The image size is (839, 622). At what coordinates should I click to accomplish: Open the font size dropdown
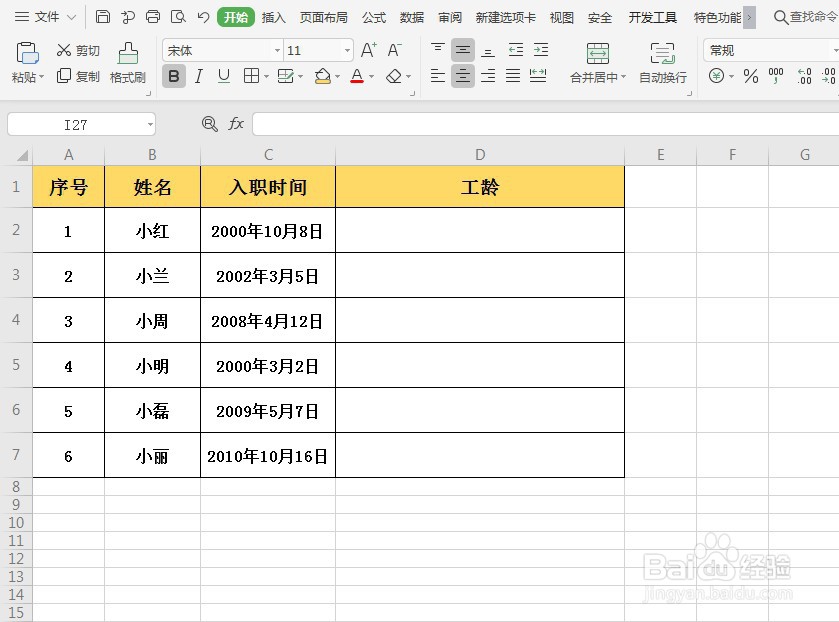345,50
